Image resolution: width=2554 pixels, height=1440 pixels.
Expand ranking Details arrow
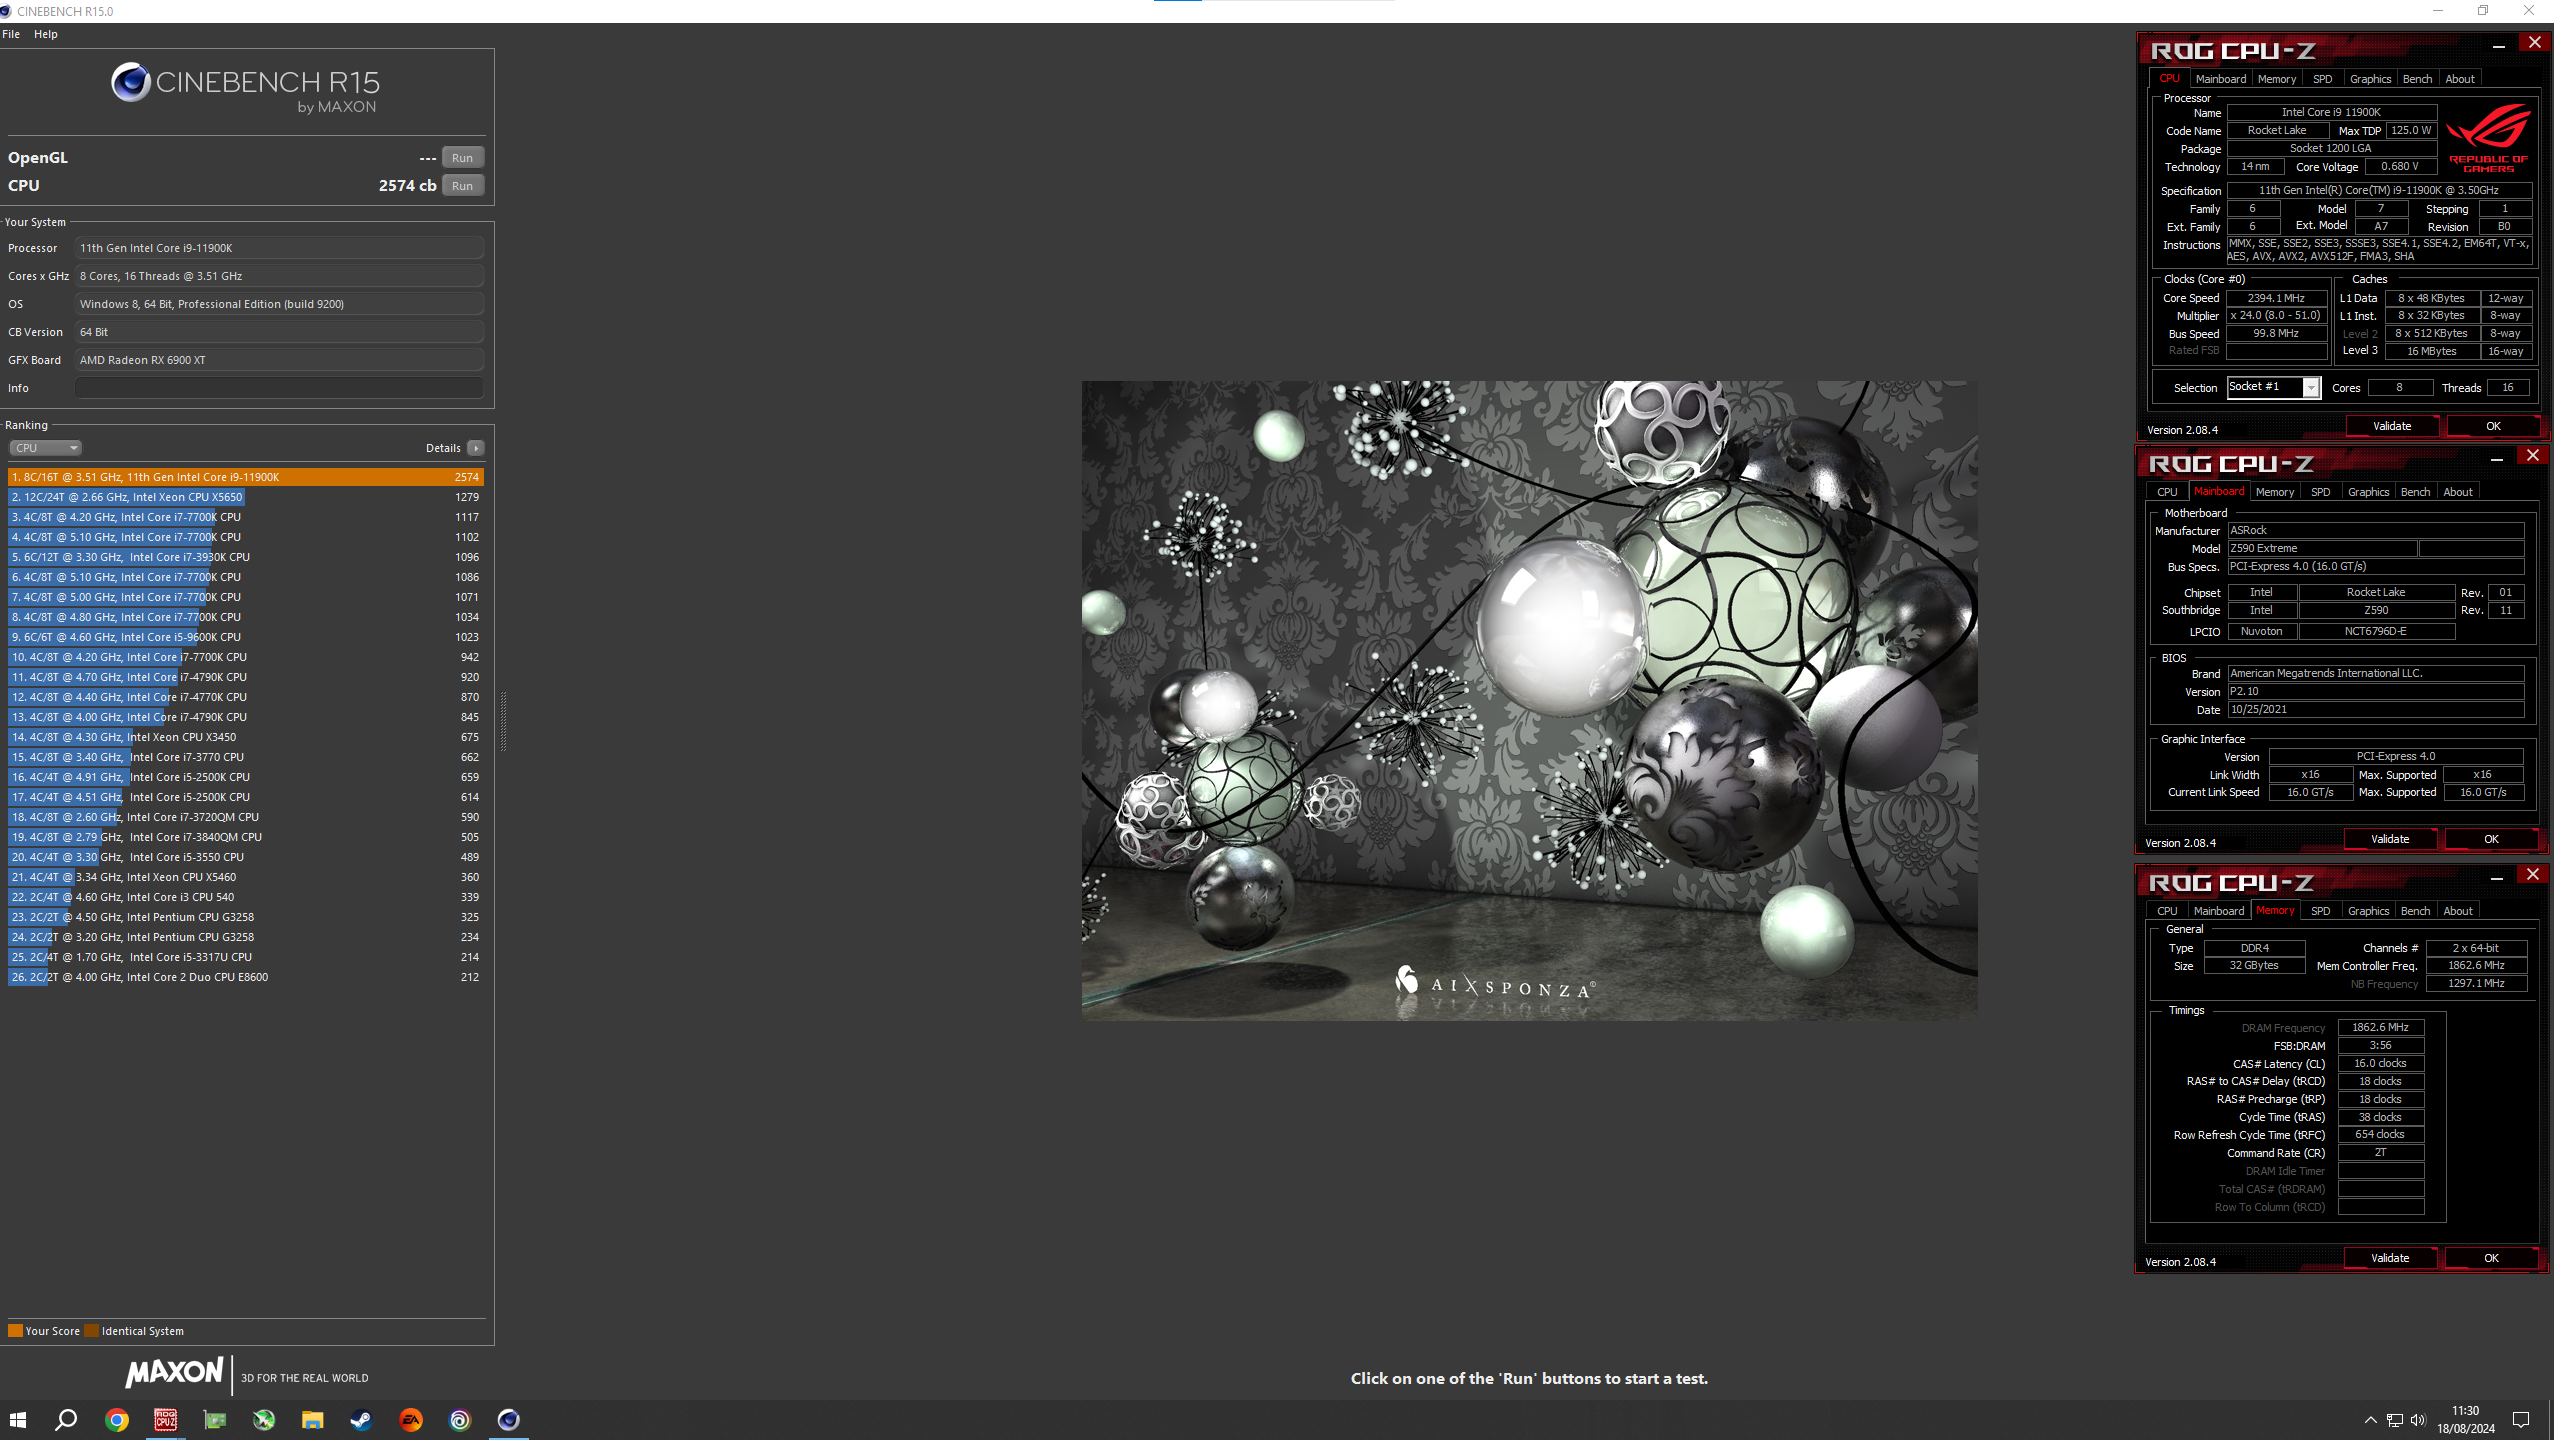pos(476,448)
